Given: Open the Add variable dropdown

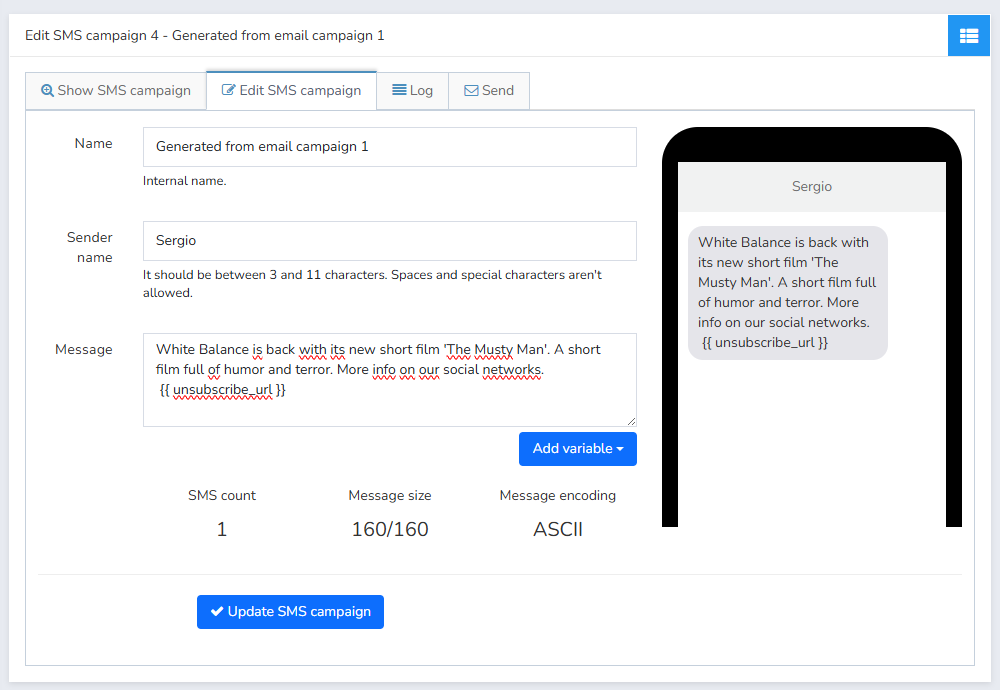Looking at the screenshot, I should (x=578, y=449).
